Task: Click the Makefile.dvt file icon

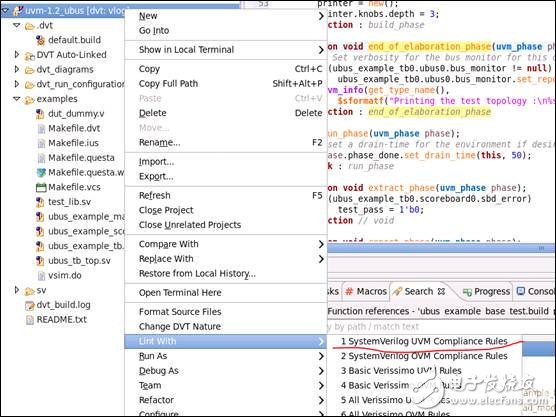Action: [x=41, y=129]
